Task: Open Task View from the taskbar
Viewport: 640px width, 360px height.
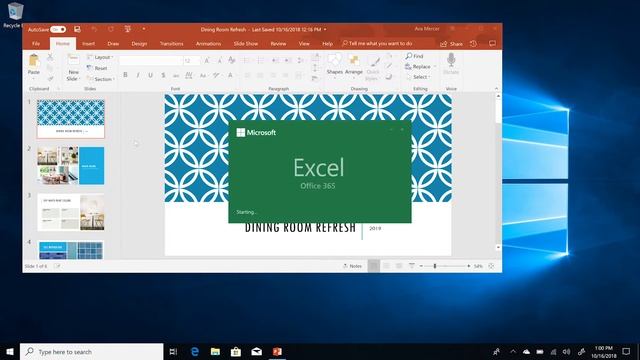Action: [x=173, y=351]
